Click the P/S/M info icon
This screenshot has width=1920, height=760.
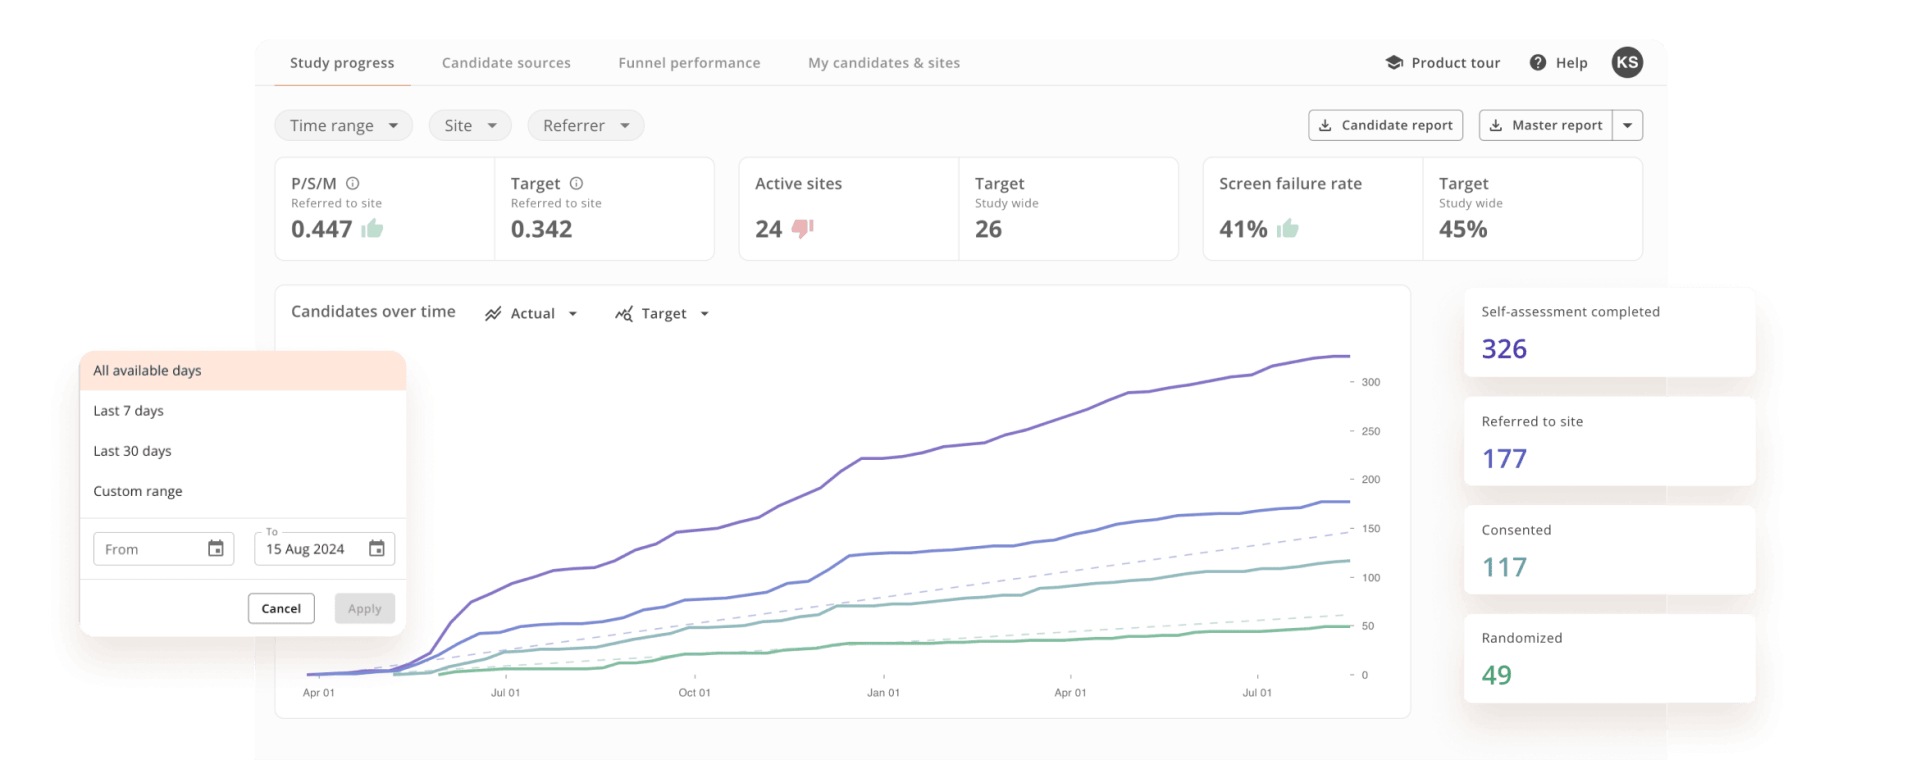point(353,184)
